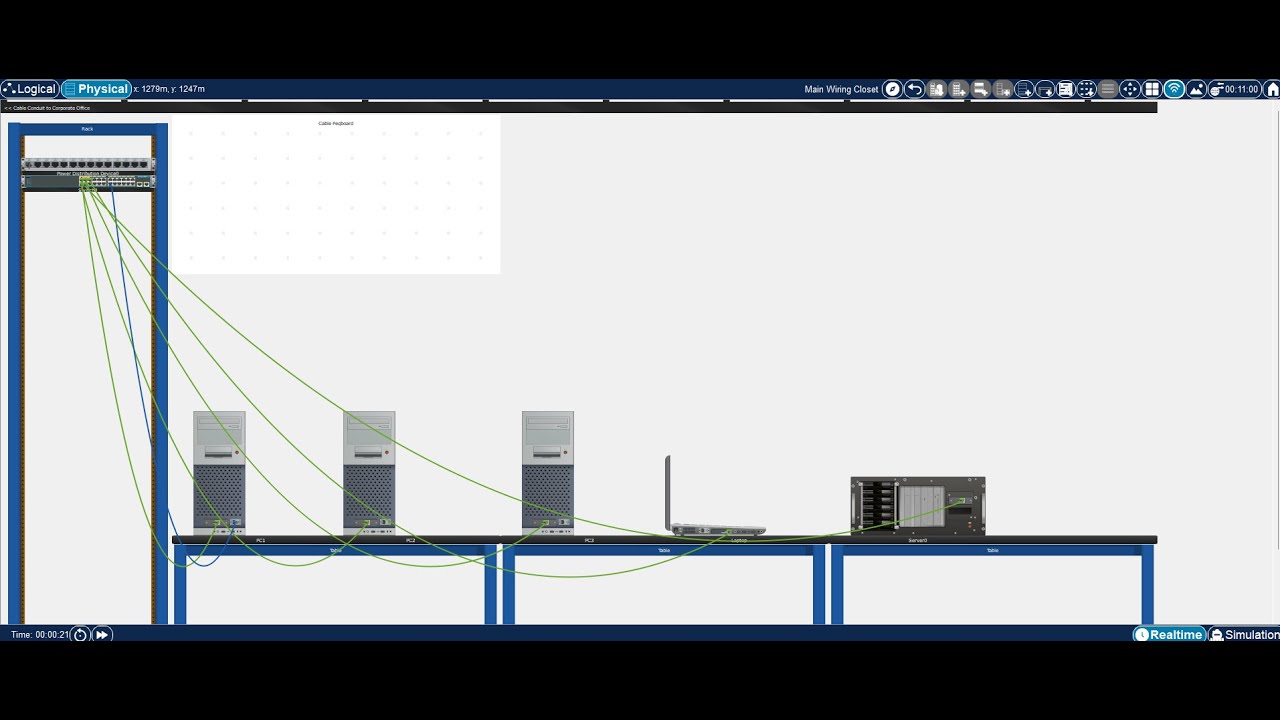Add a cable pegboard using the pegboard icon
This screenshot has height=720, width=1280.
pos(1087,89)
